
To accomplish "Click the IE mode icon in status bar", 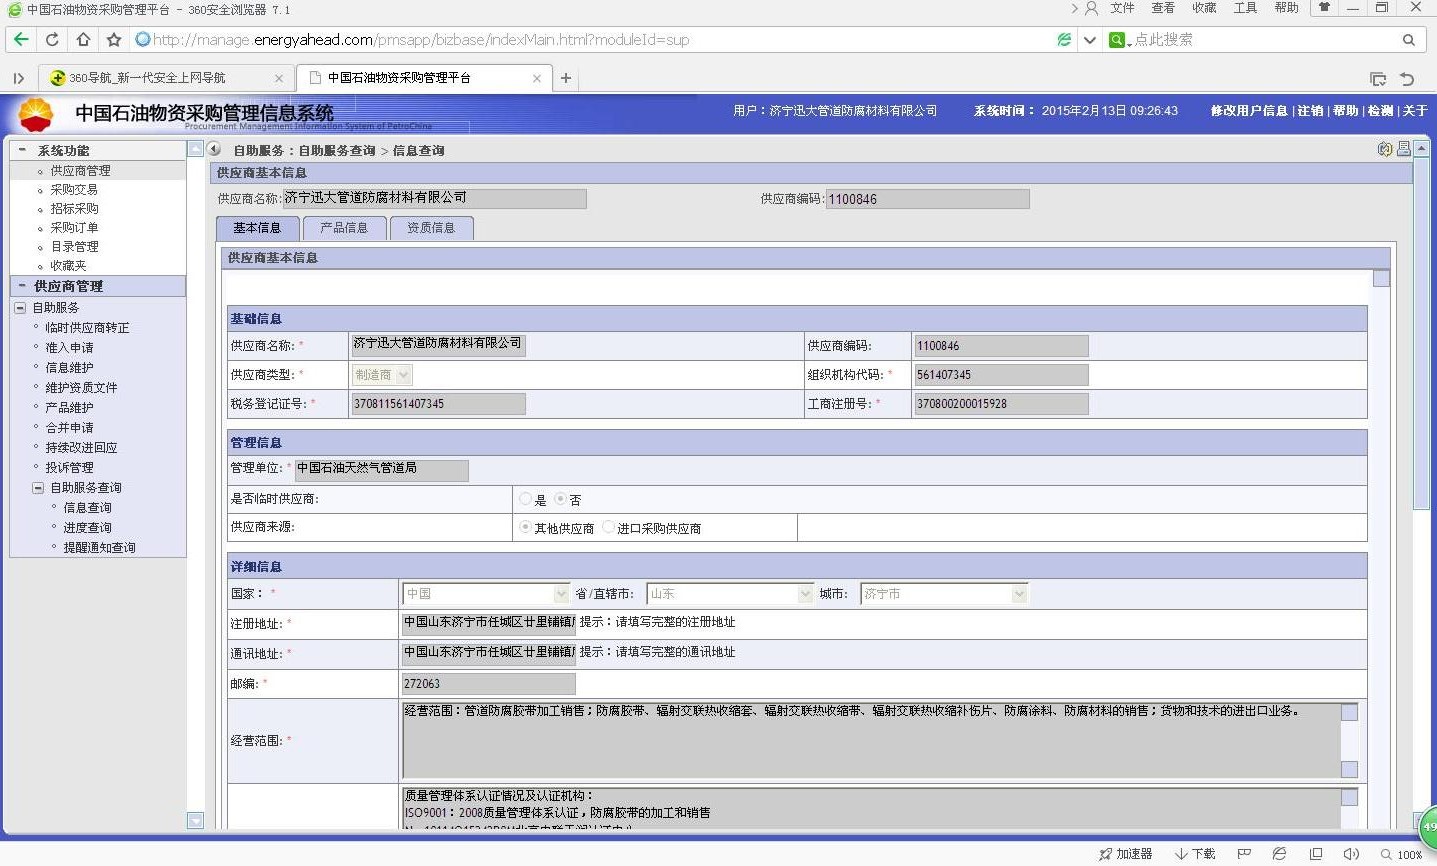I will tap(1279, 854).
